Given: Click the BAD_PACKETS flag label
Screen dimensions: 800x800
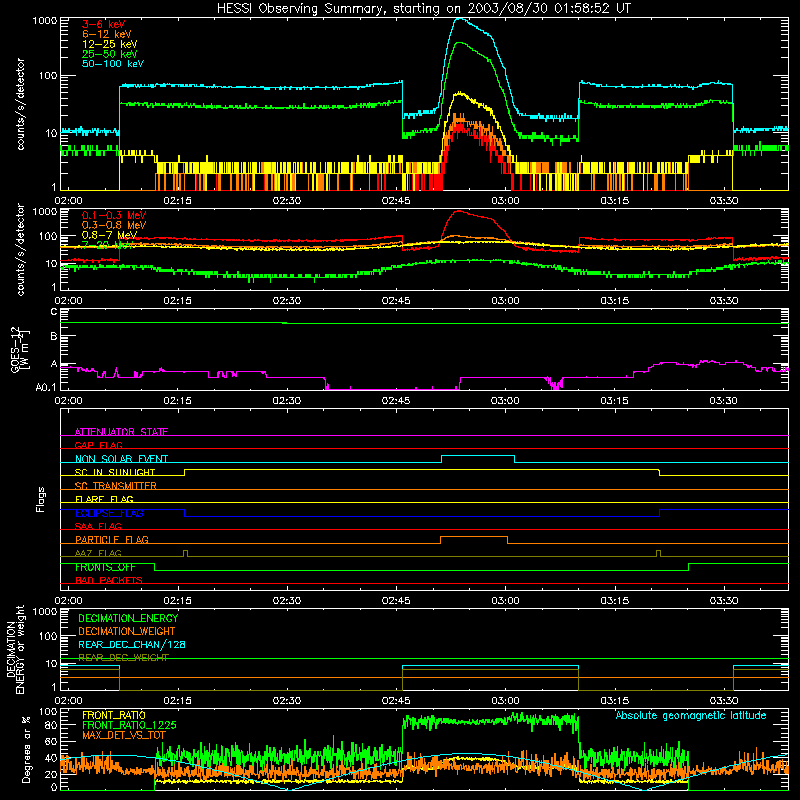Looking at the screenshot, I should click(x=109, y=580).
